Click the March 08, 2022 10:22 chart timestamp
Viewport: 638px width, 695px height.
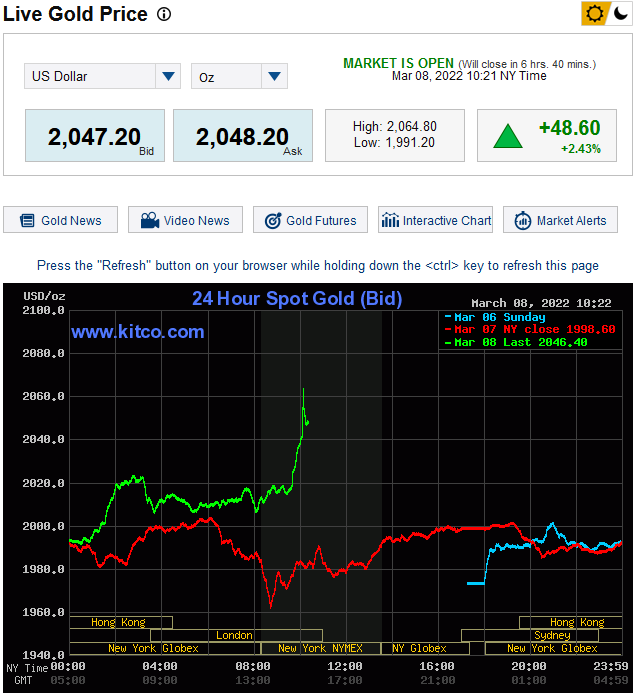541,303
